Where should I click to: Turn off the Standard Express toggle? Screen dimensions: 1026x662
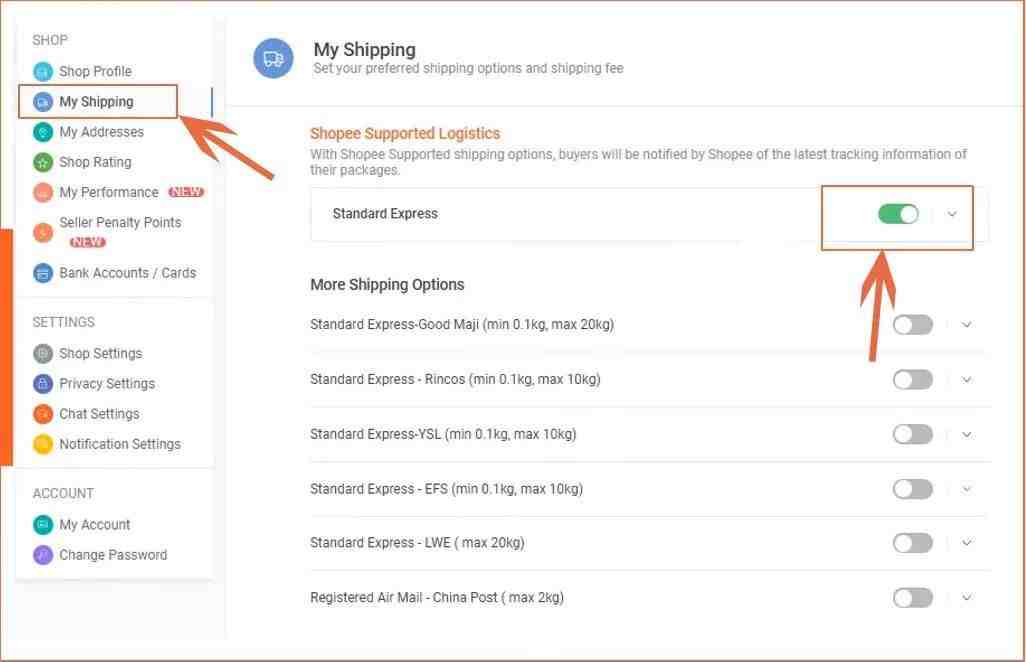click(898, 214)
